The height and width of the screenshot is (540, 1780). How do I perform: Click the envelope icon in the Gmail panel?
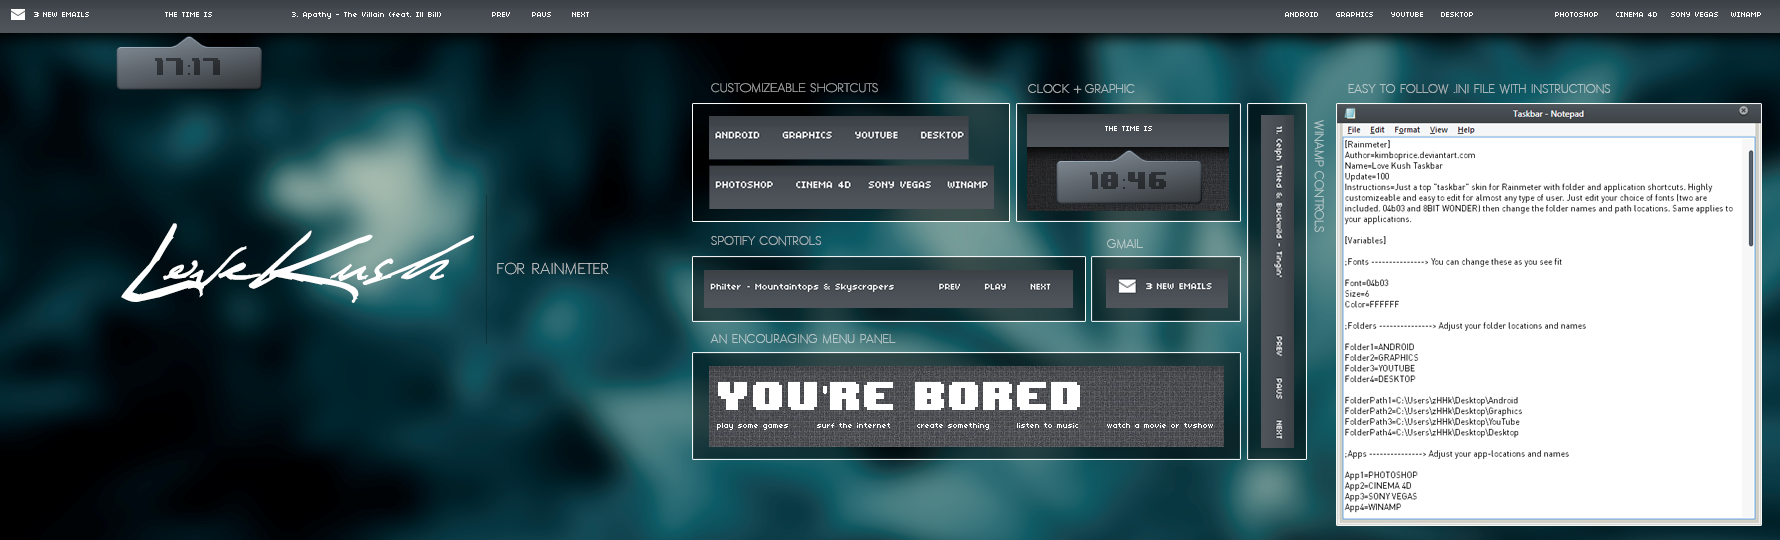coord(1127,286)
